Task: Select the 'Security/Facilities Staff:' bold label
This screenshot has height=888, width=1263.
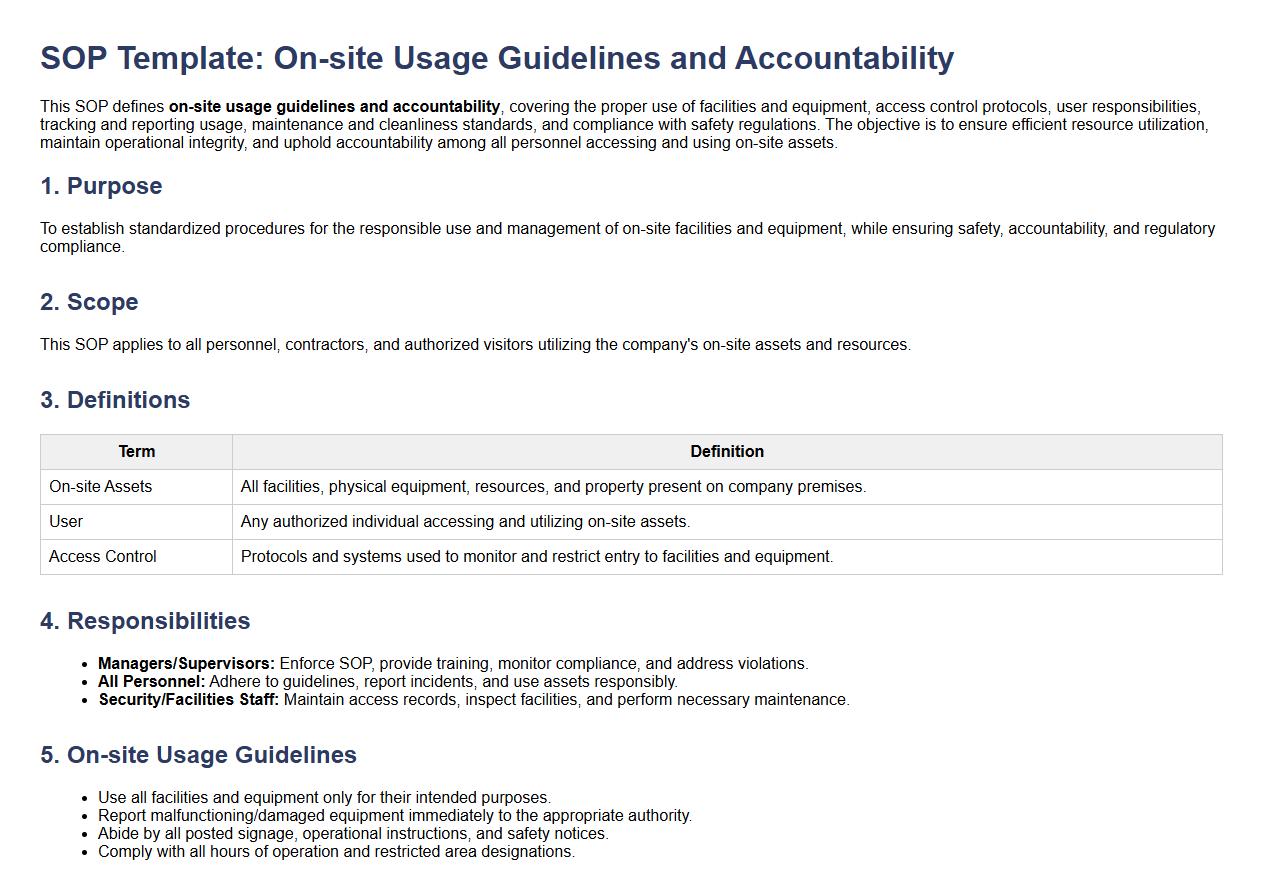Action: tap(188, 700)
